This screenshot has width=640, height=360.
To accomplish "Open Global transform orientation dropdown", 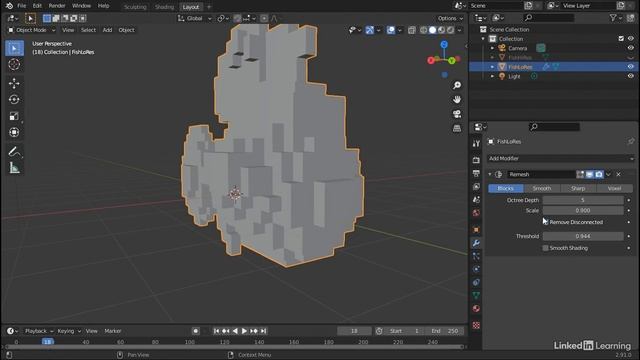I will pyautogui.click(x=194, y=18).
